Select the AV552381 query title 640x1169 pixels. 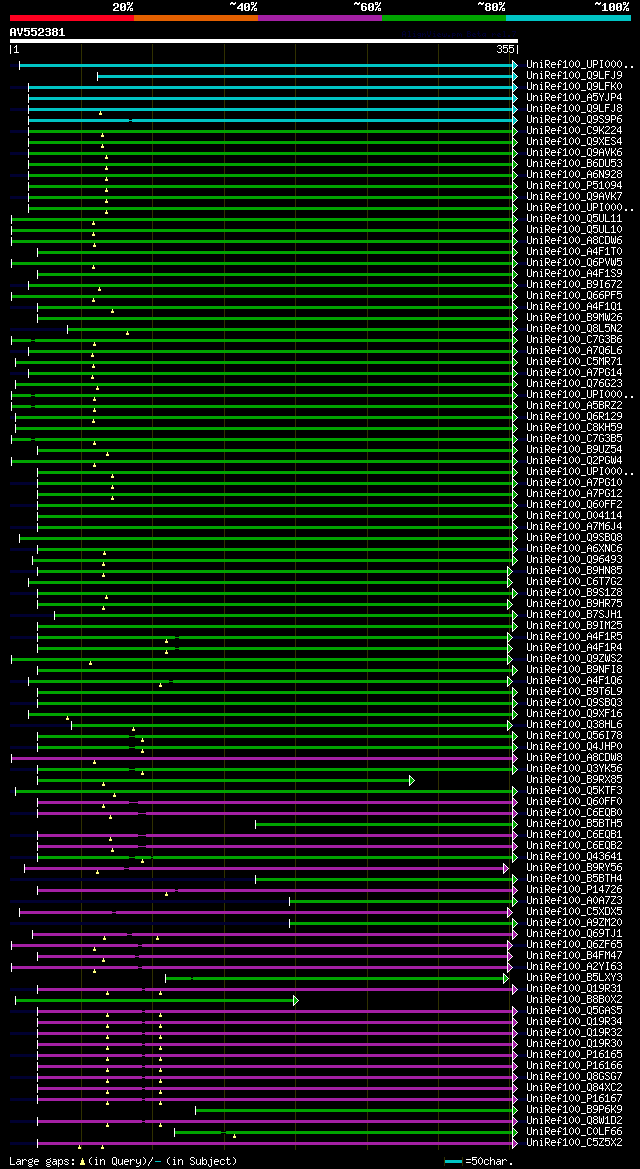tap(37, 32)
